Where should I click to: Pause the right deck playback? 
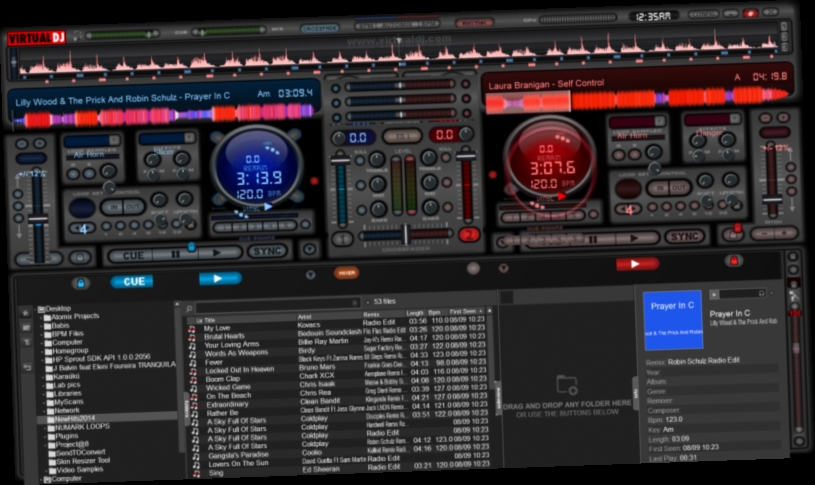[592, 240]
